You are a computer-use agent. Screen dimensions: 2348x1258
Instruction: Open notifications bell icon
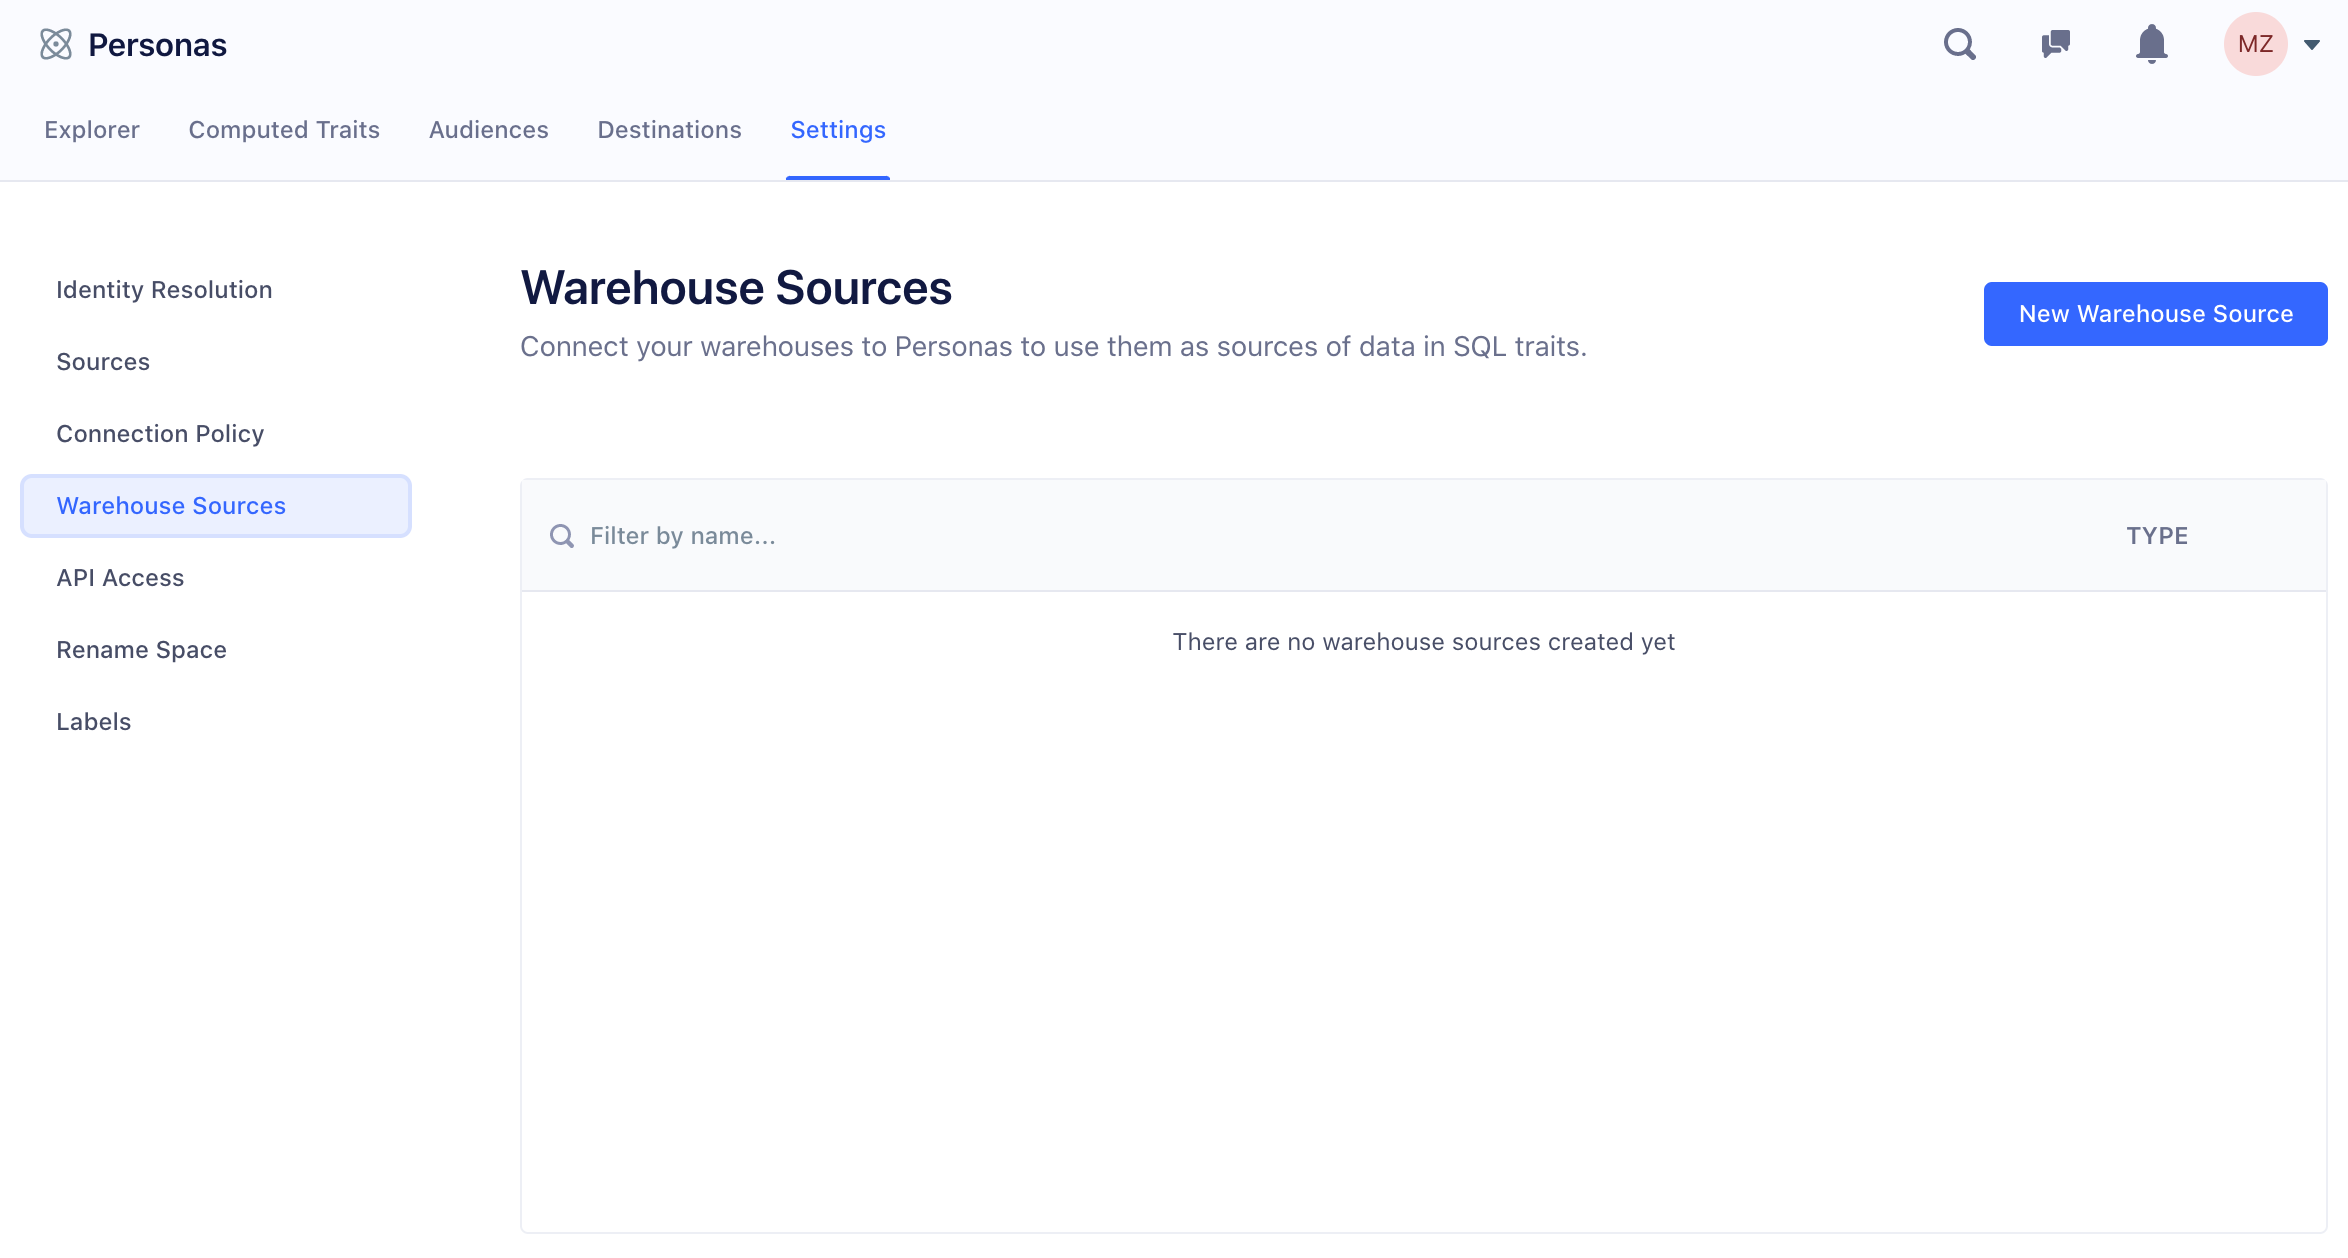(2151, 44)
